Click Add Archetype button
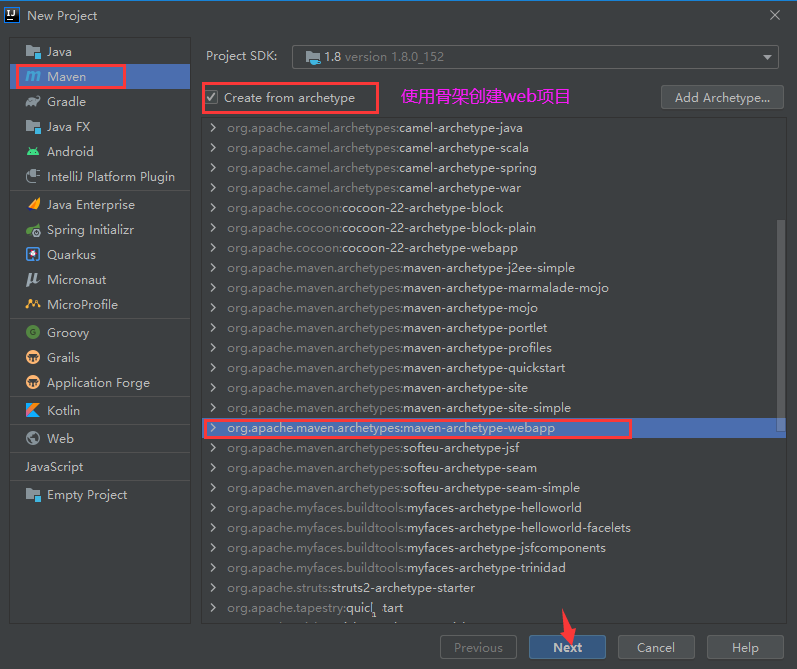Viewport: 797px width, 669px height. pos(722,98)
